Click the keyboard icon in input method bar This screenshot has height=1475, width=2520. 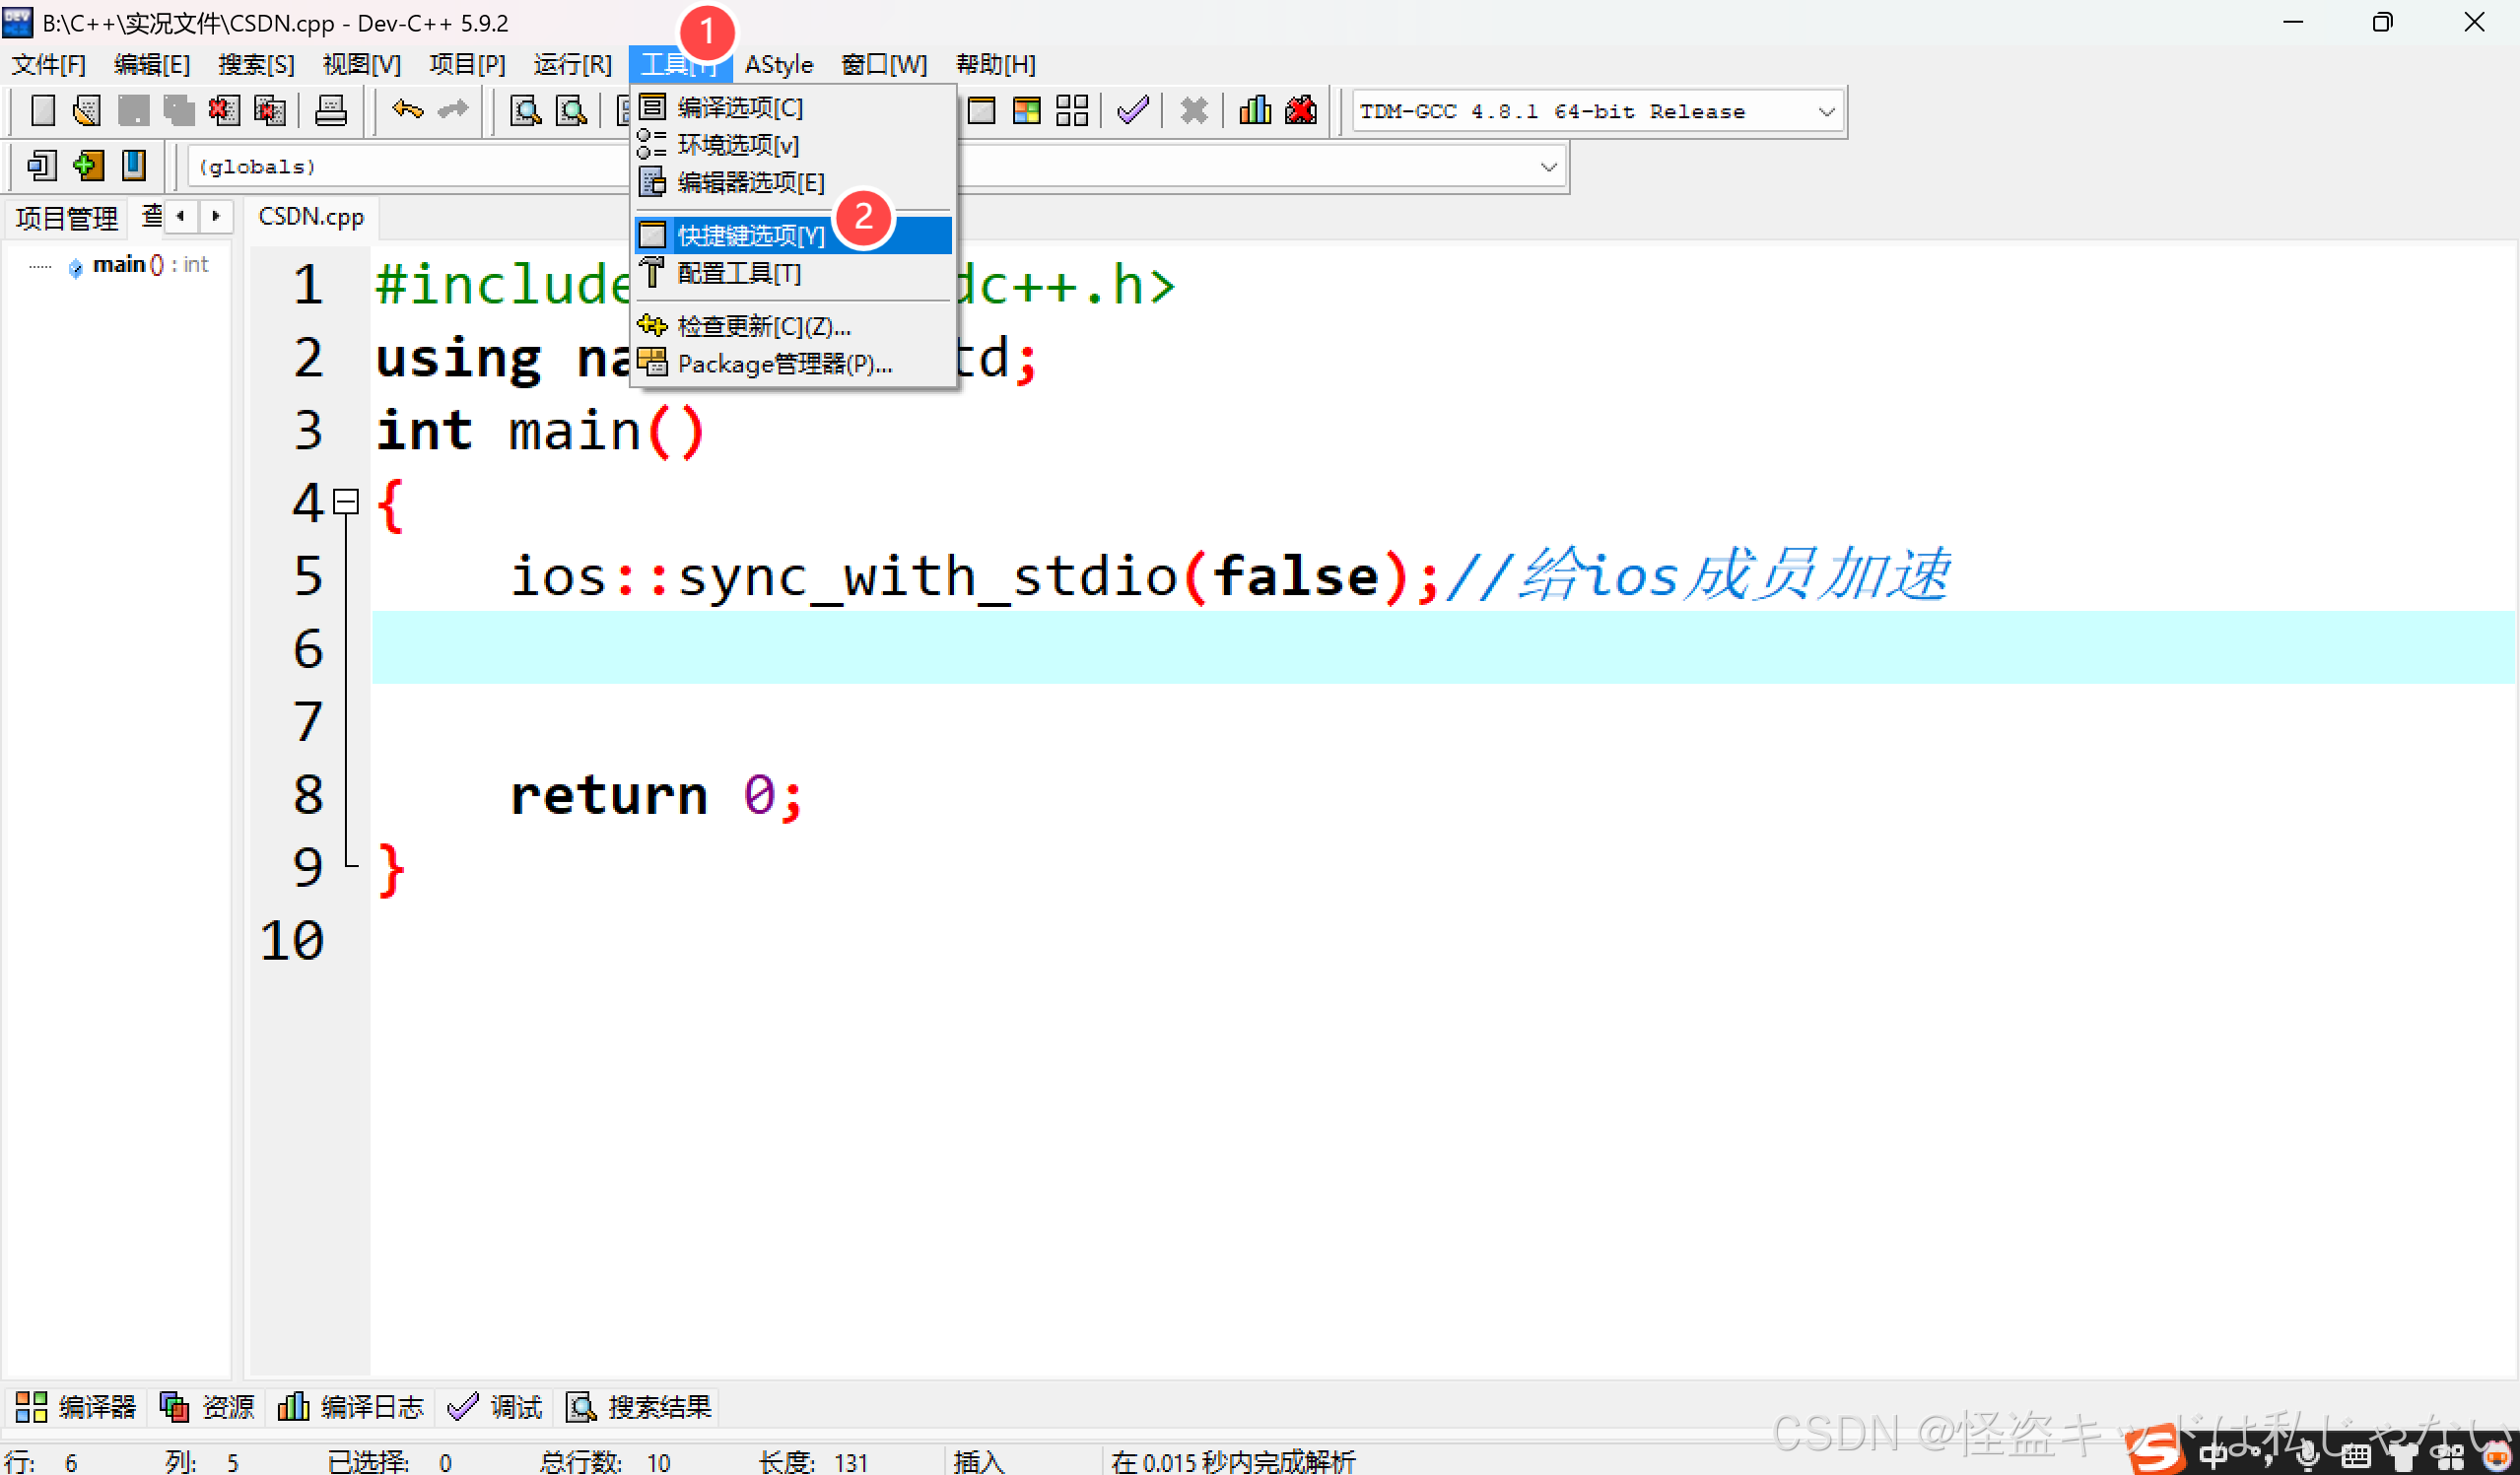[2355, 1457]
